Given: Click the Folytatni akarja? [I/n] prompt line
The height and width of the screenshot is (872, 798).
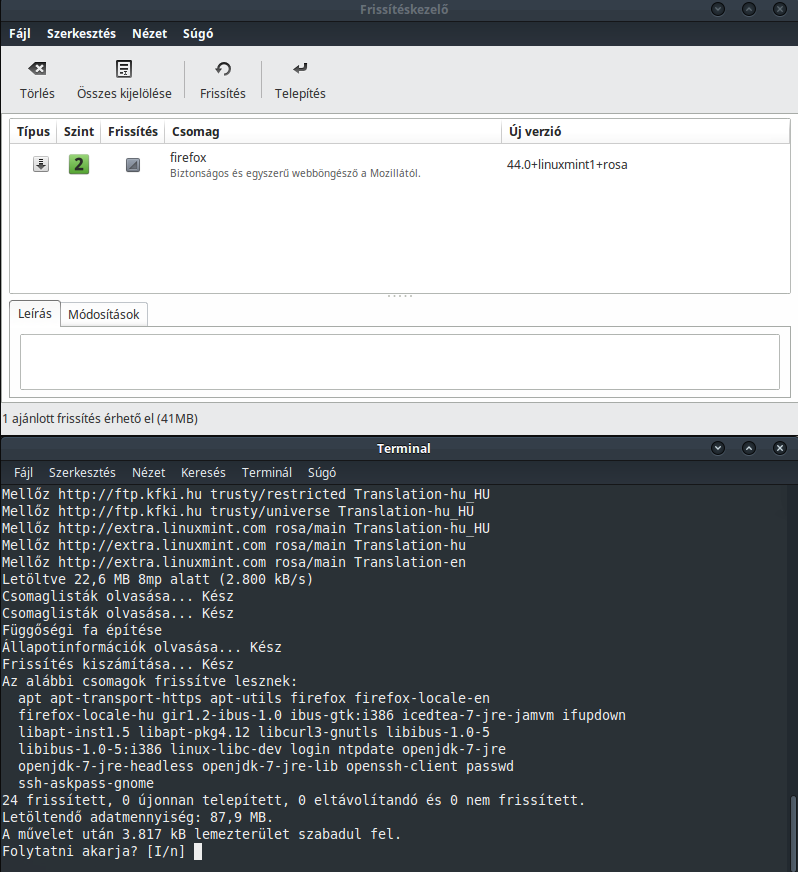Looking at the screenshot, I should (93, 851).
